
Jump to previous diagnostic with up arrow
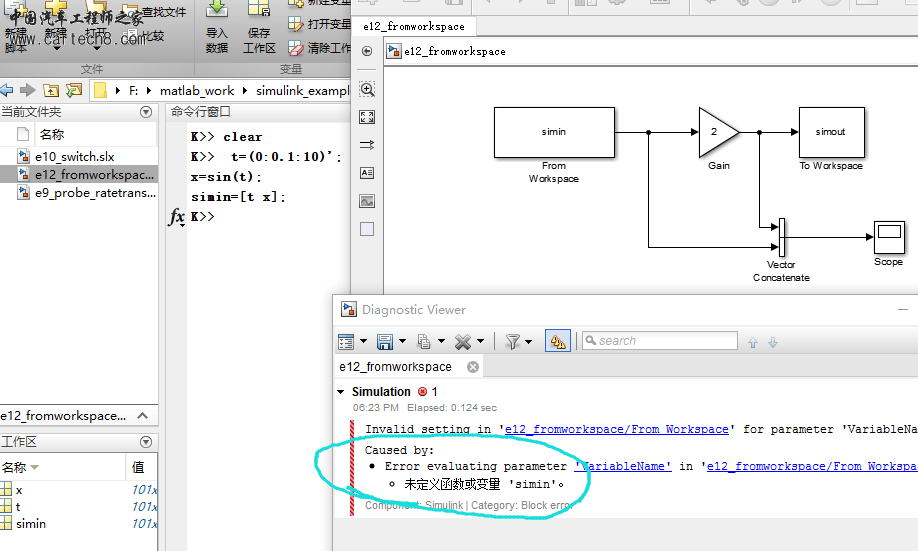[753, 343]
